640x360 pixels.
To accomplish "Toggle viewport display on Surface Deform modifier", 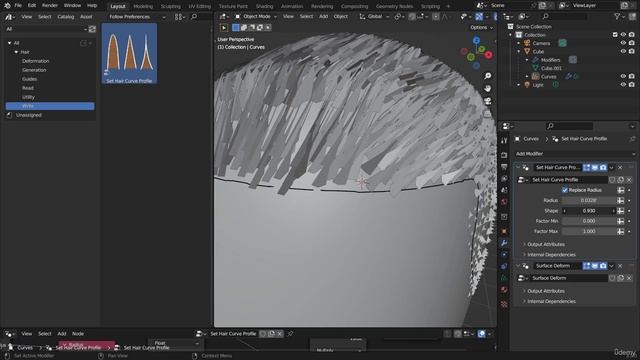I will tap(595, 266).
